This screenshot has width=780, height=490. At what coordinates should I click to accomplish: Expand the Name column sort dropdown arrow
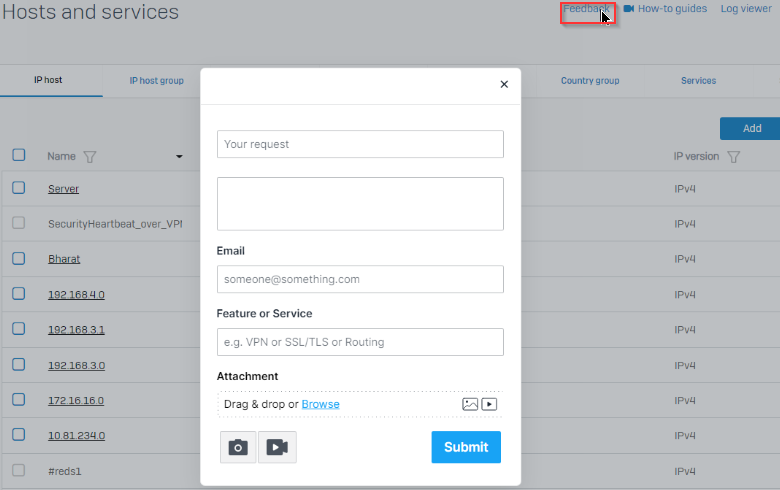179,157
